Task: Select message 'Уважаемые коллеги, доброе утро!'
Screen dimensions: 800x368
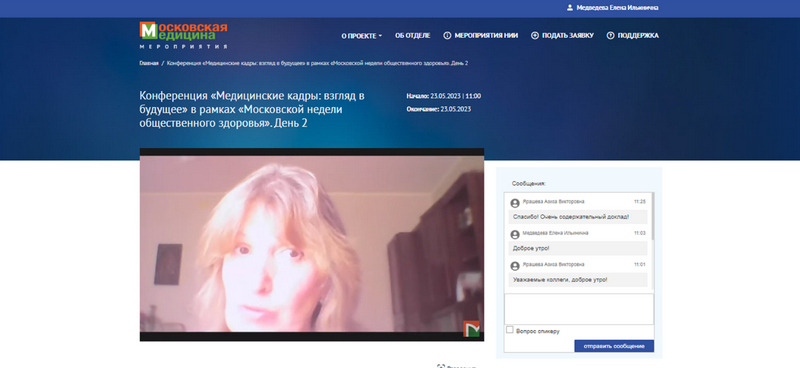Action: (578, 280)
